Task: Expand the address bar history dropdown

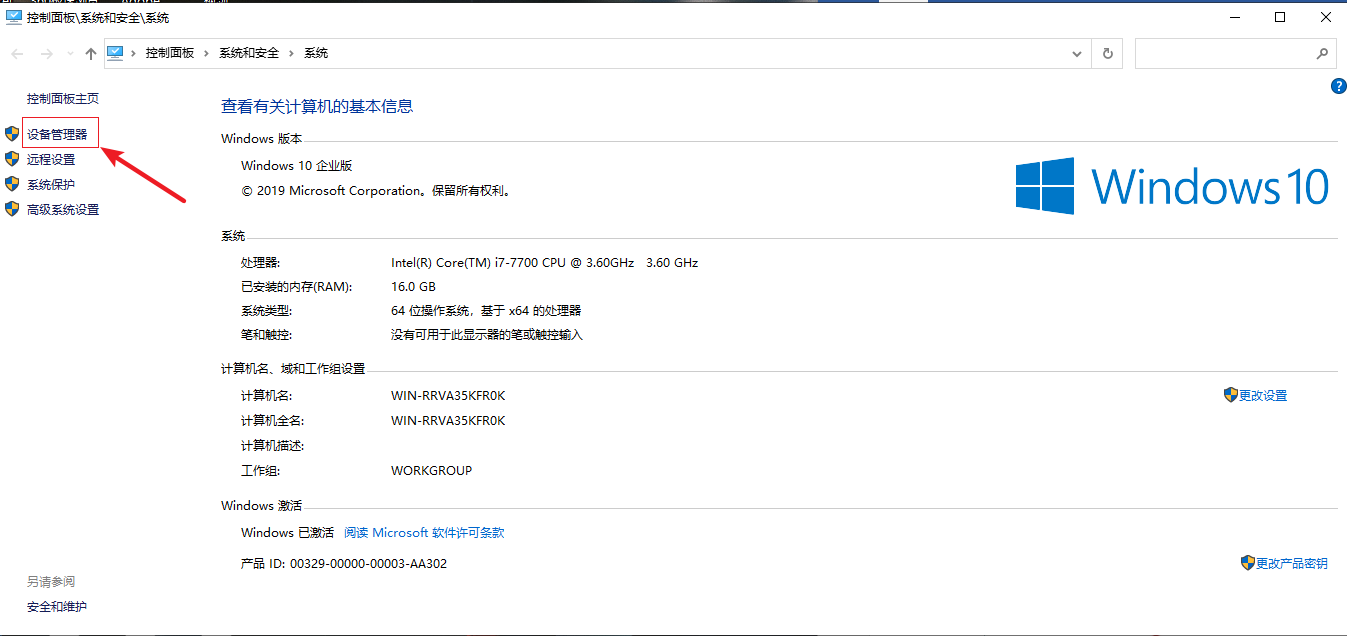Action: (x=1077, y=54)
